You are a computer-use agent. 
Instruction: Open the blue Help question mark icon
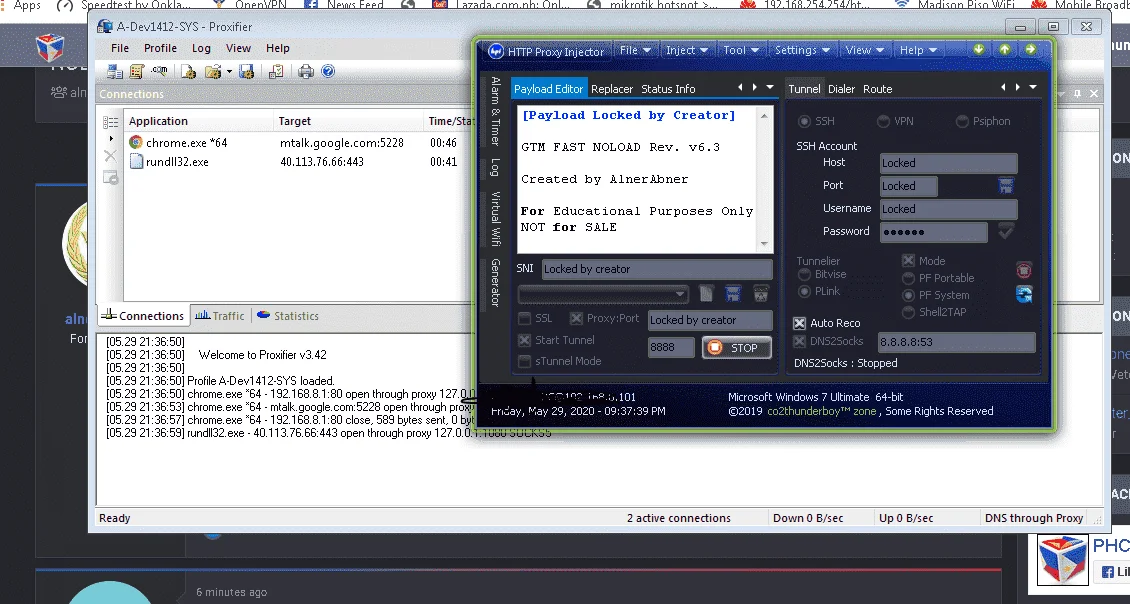328,71
